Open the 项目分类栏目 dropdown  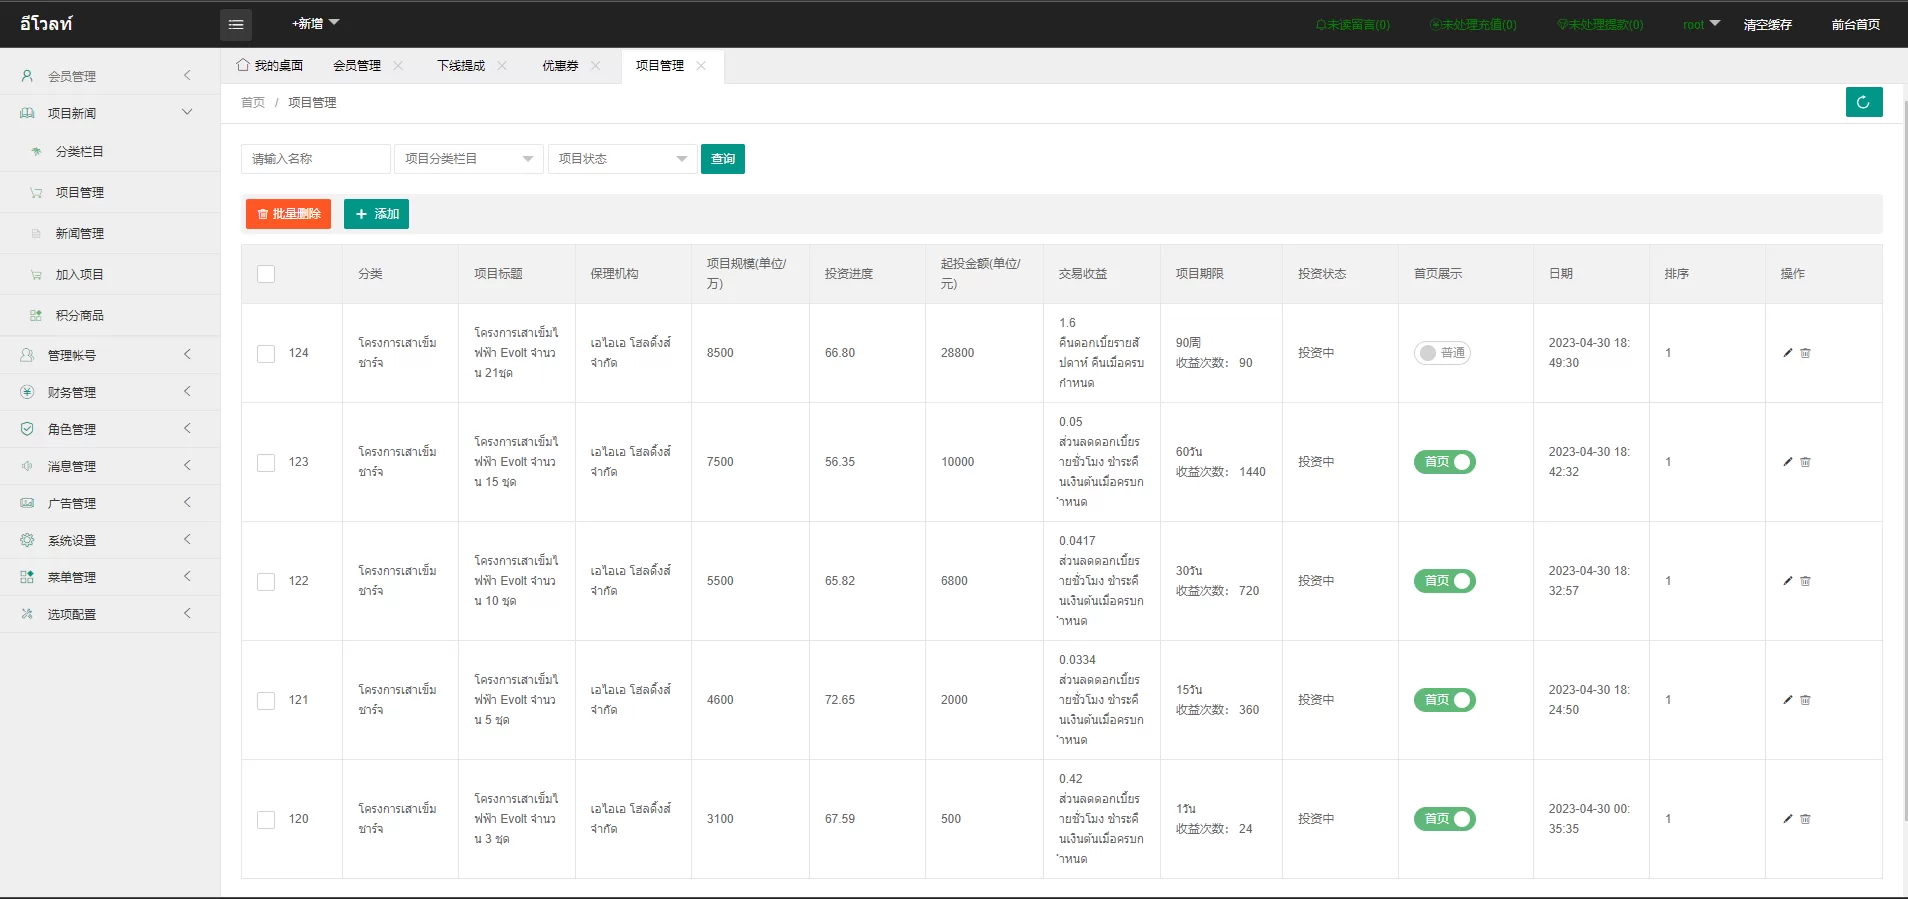tap(468, 159)
